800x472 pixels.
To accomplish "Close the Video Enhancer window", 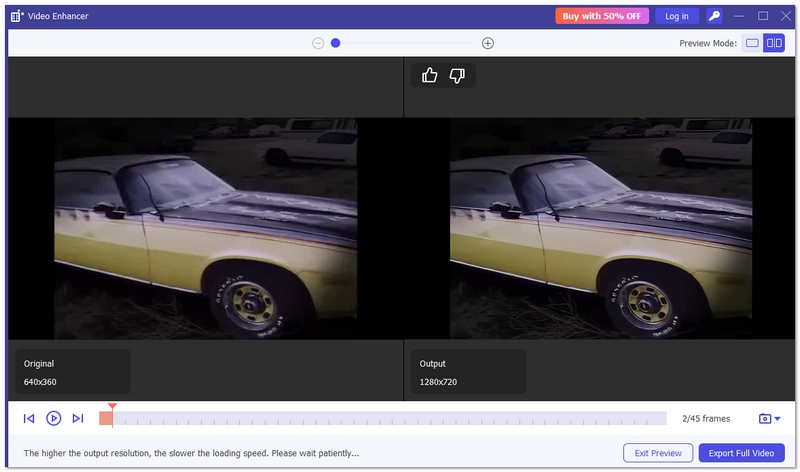I will coord(786,16).
